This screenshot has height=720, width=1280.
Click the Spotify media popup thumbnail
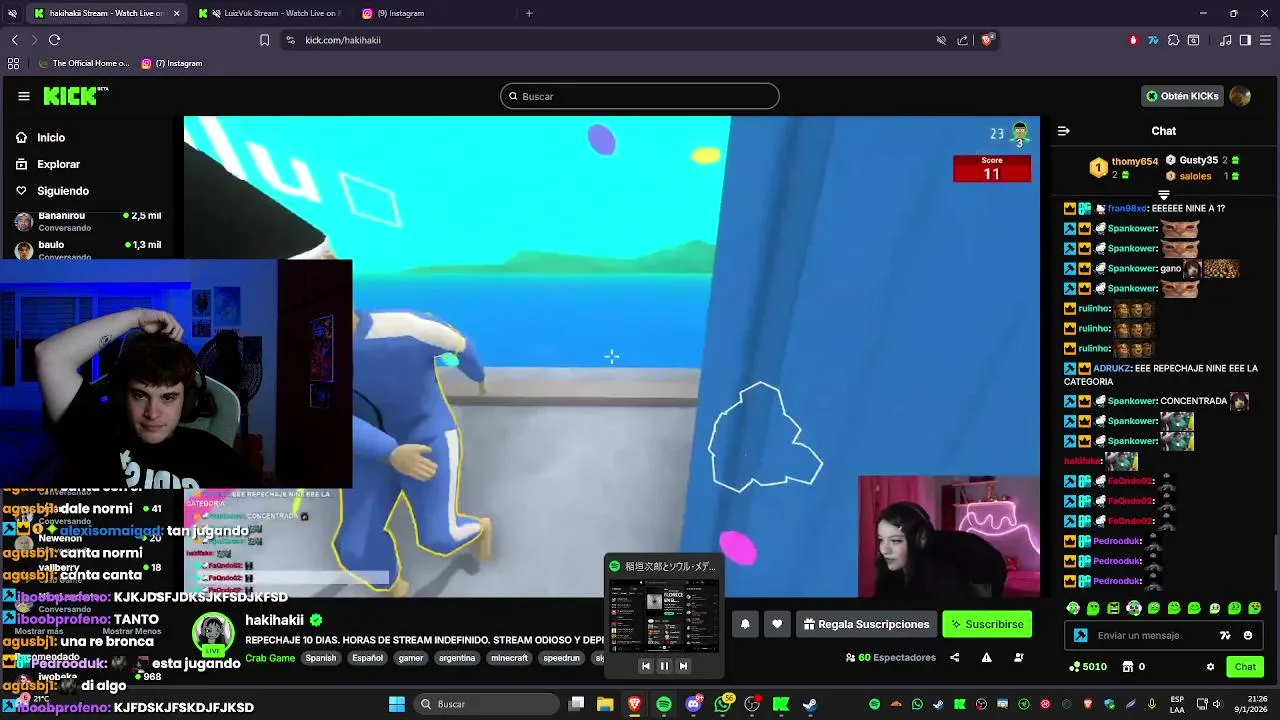click(664, 614)
